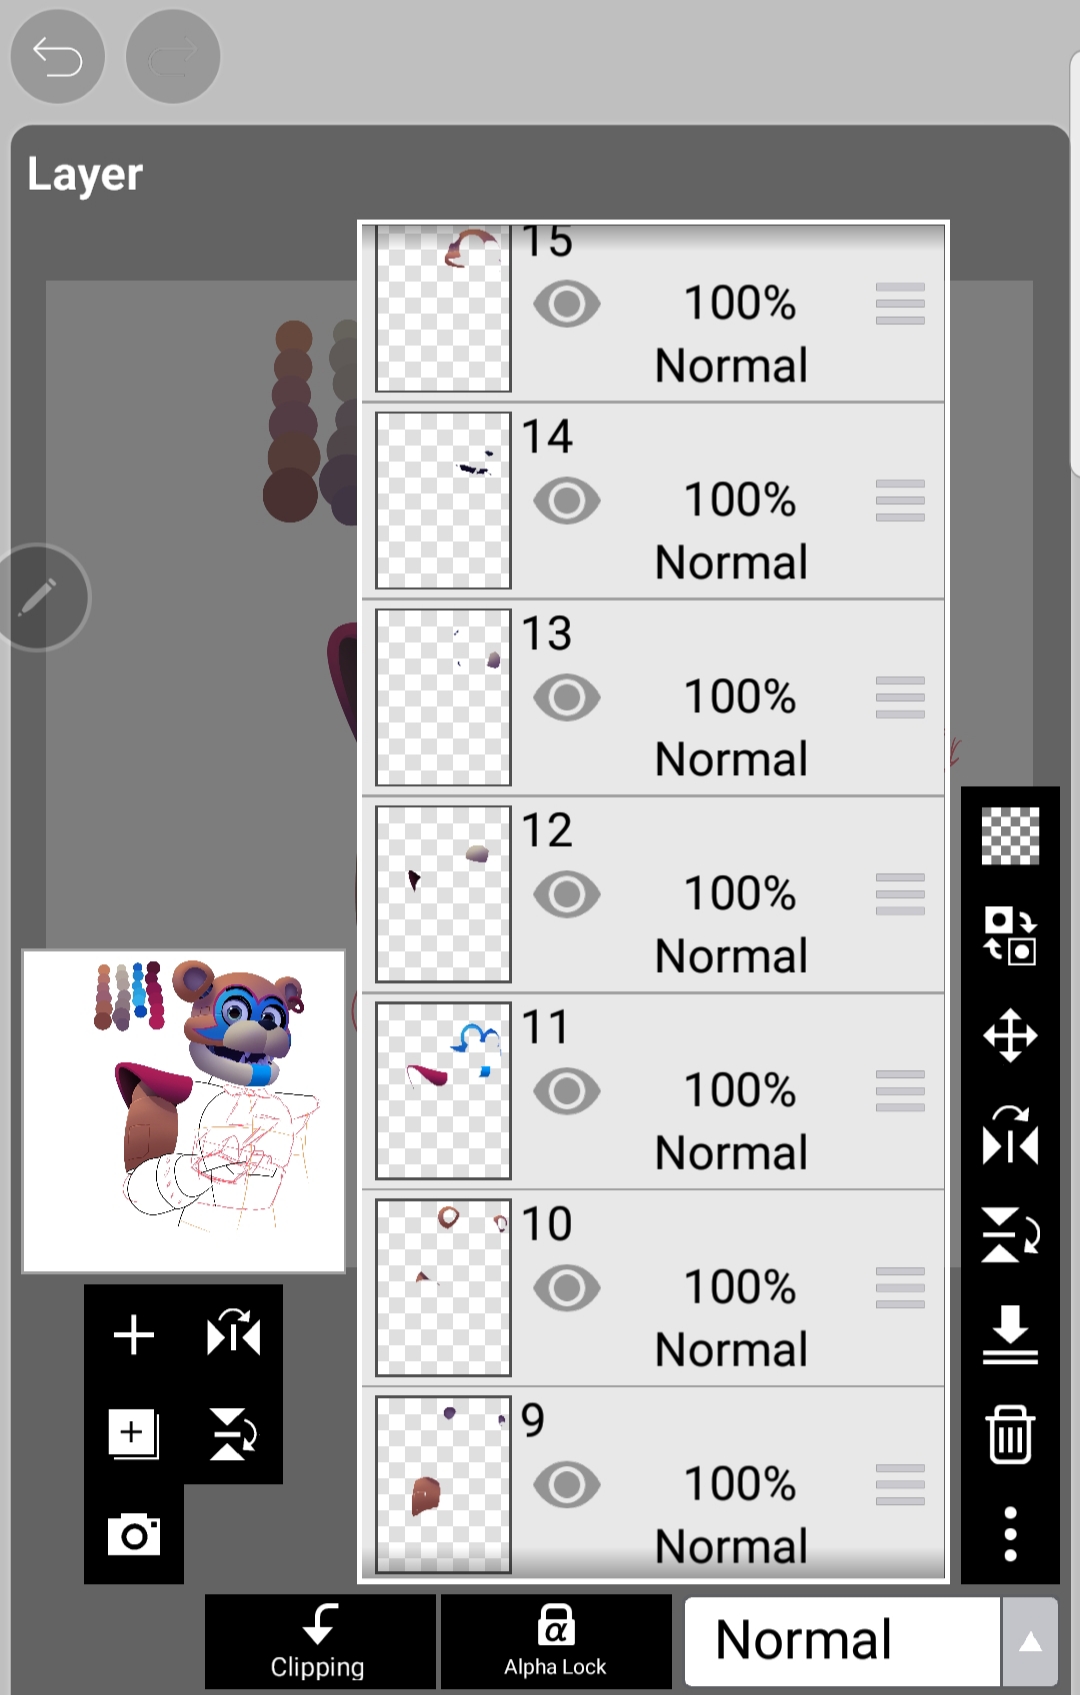Add a new layer with plus icon
Screen dimensions: 1080x1695
point(134,1335)
